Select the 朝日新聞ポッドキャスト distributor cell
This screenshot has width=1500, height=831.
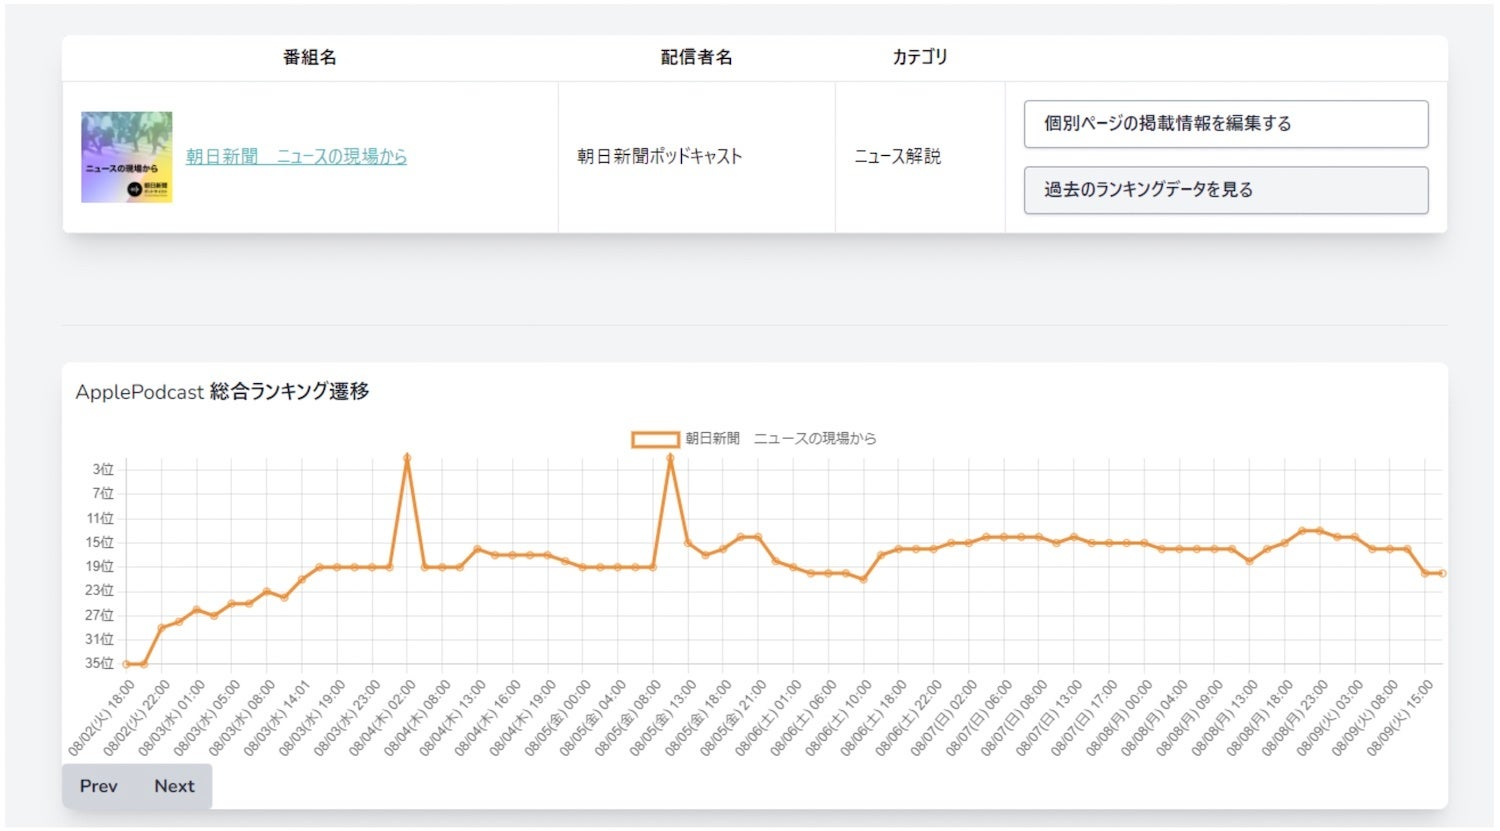click(x=659, y=157)
